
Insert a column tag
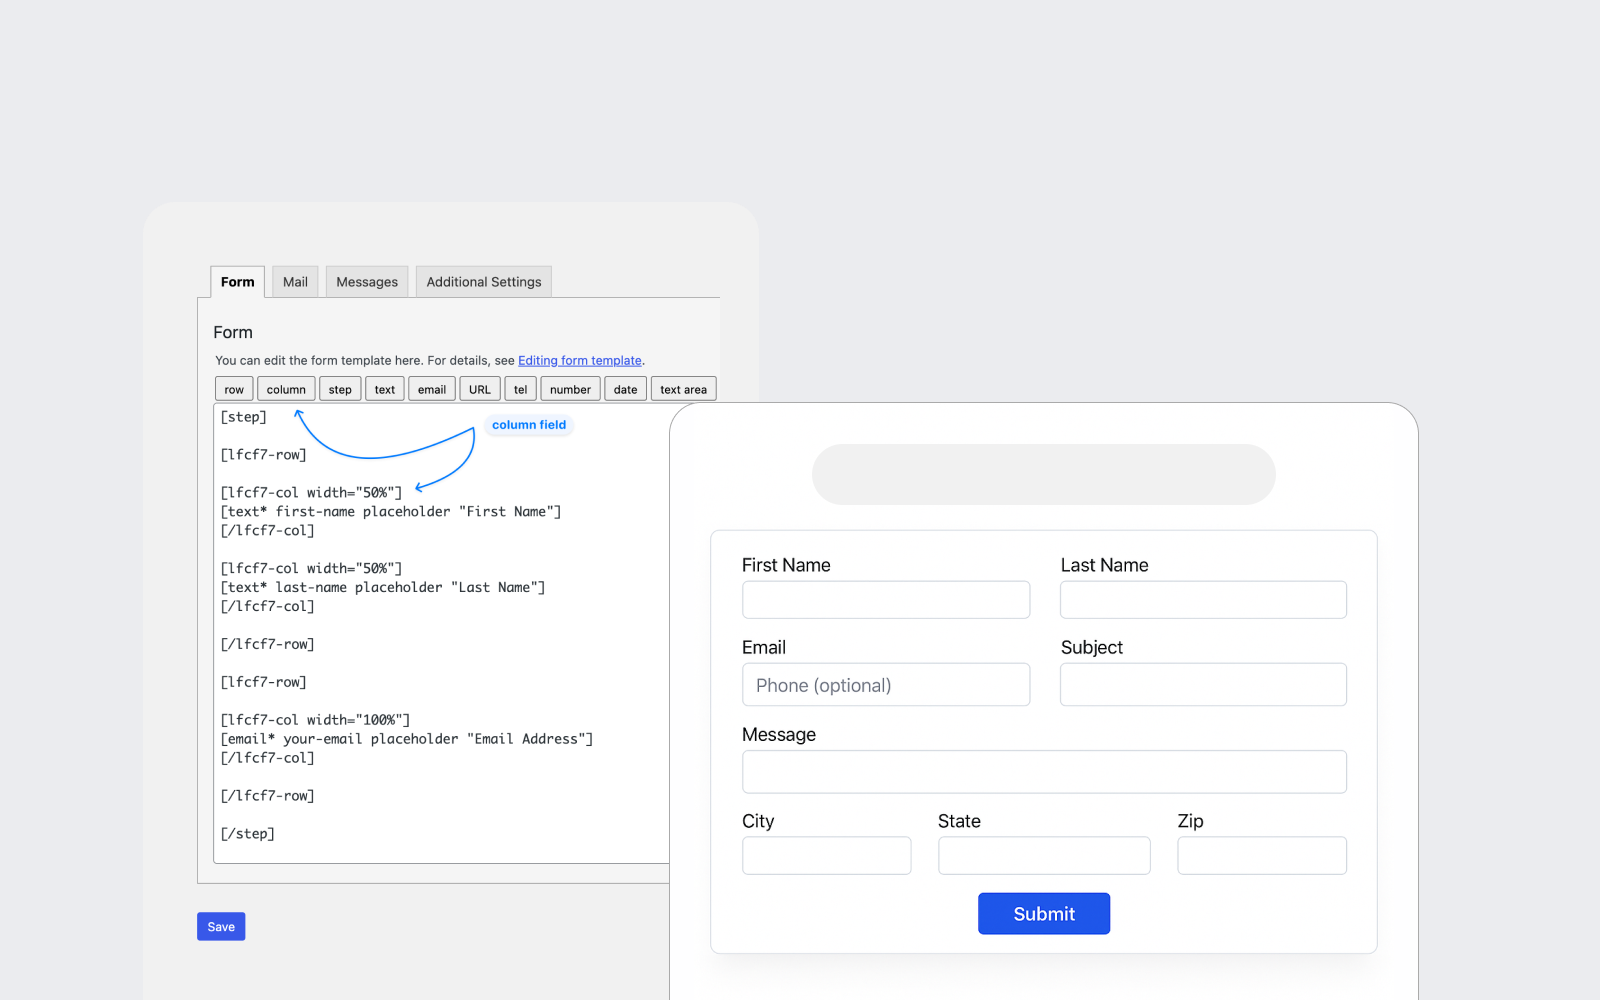point(286,389)
